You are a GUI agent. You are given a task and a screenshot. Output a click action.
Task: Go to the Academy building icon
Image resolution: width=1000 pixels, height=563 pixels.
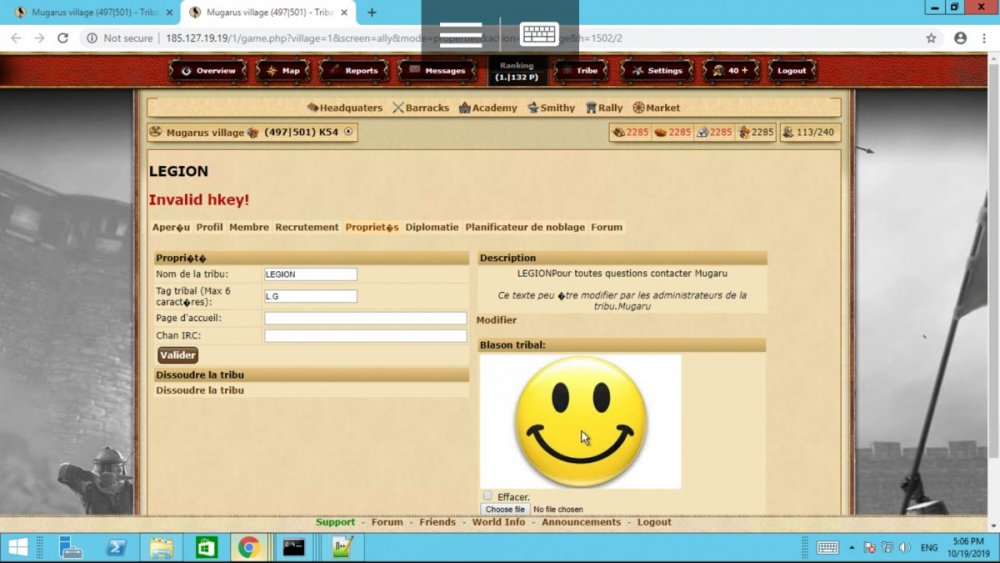pyautogui.click(x=464, y=108)
